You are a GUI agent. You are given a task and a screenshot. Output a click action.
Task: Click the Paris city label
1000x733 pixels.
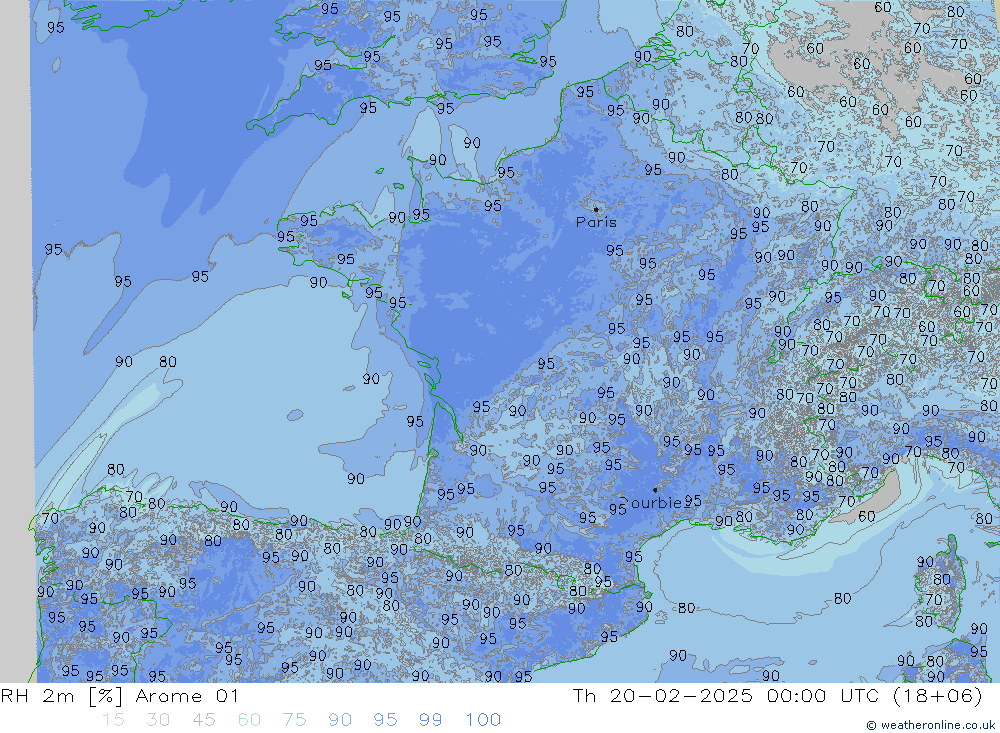point(596,222)
